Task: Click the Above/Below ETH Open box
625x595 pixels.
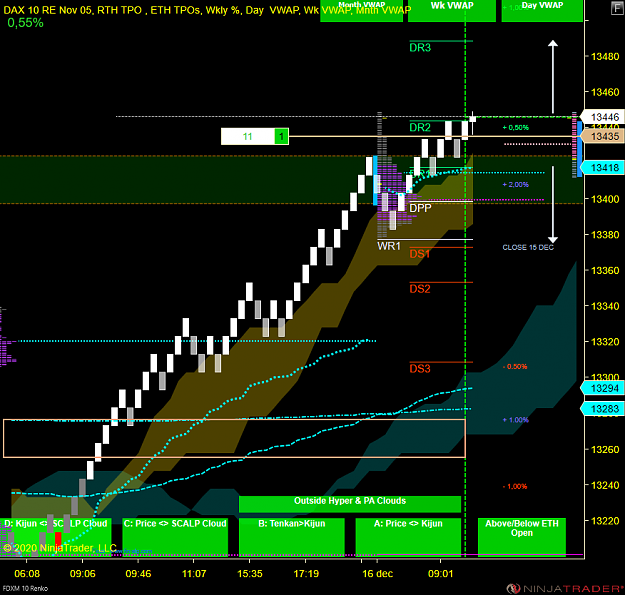Action: coord(522,536)
